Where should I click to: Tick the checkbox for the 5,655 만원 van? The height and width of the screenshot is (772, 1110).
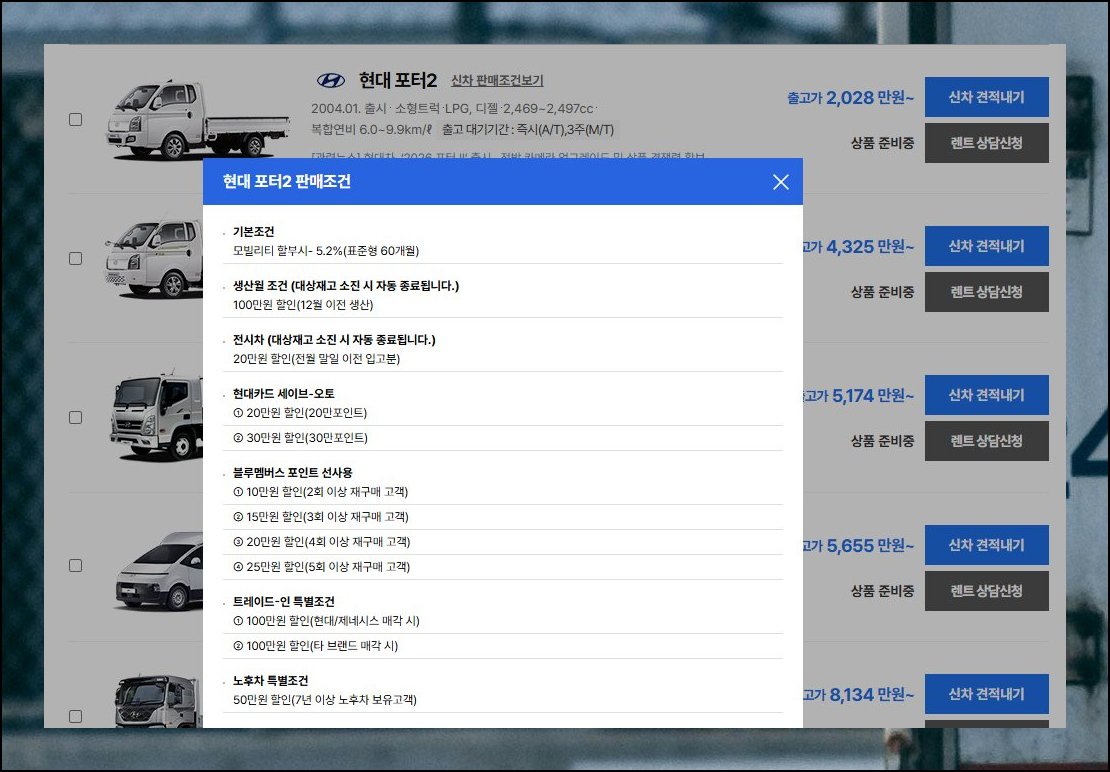75,565
